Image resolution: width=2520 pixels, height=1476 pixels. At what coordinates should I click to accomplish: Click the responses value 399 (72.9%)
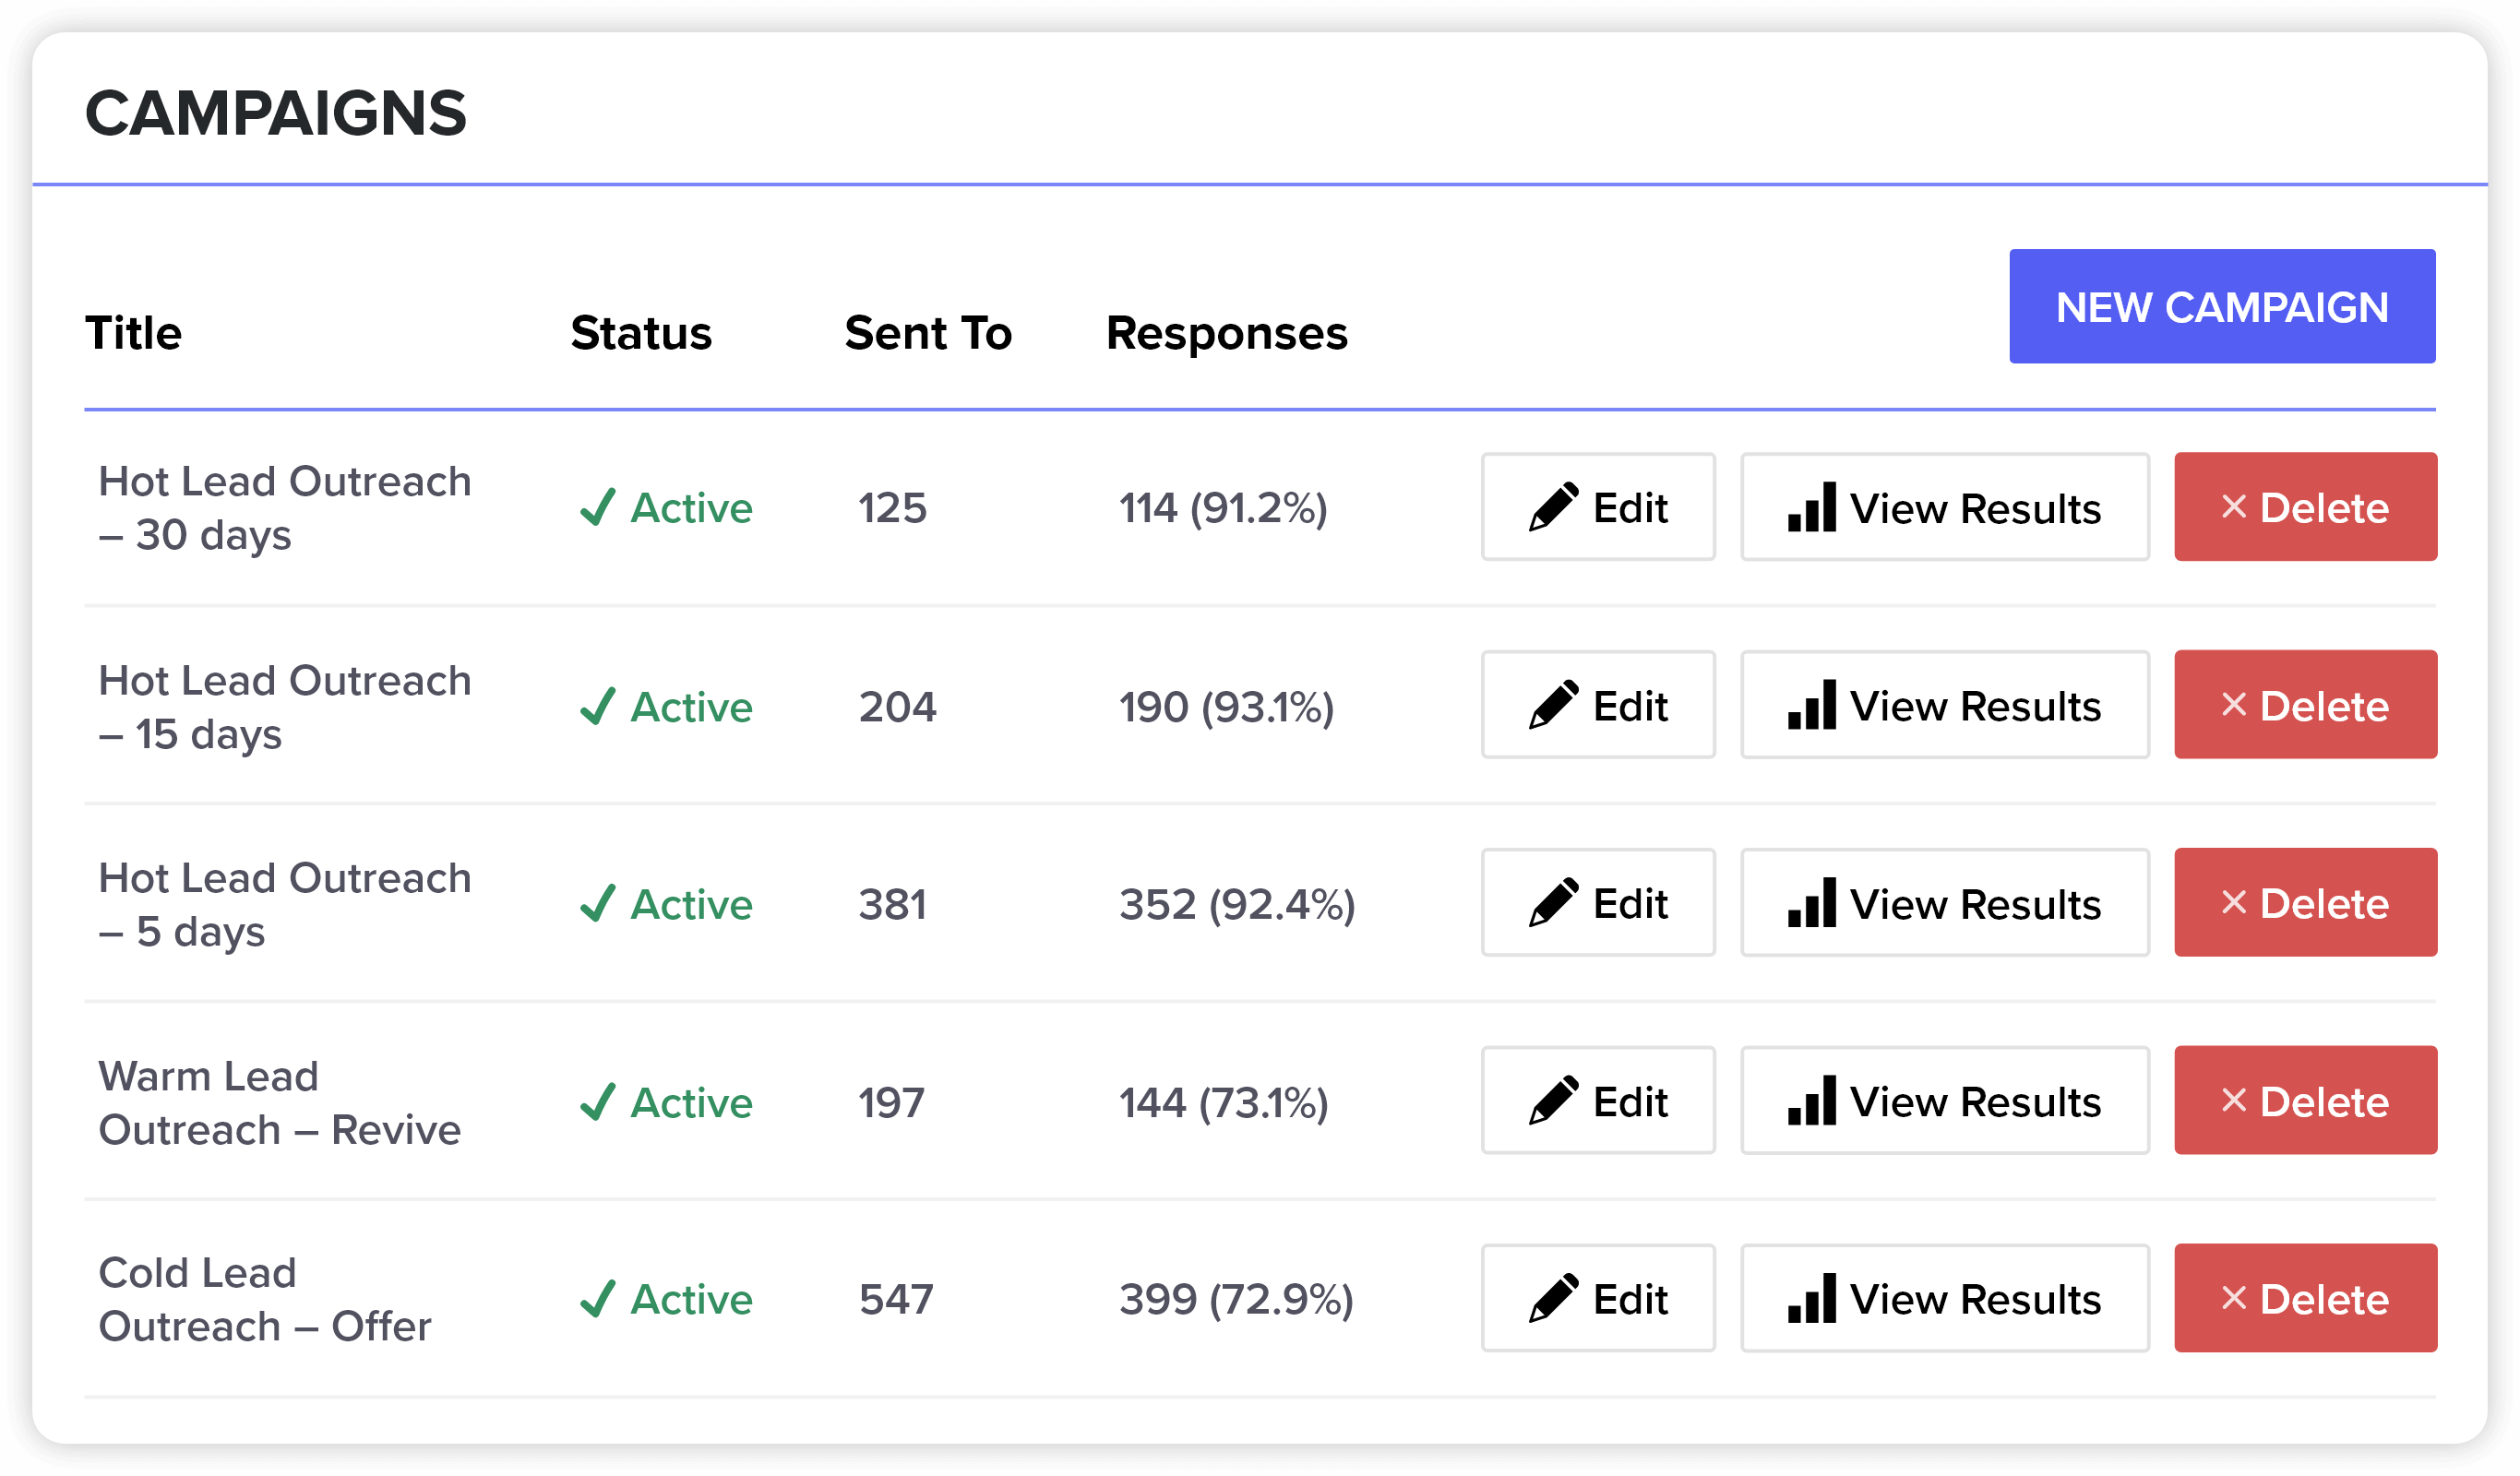click(1236, 1299)
